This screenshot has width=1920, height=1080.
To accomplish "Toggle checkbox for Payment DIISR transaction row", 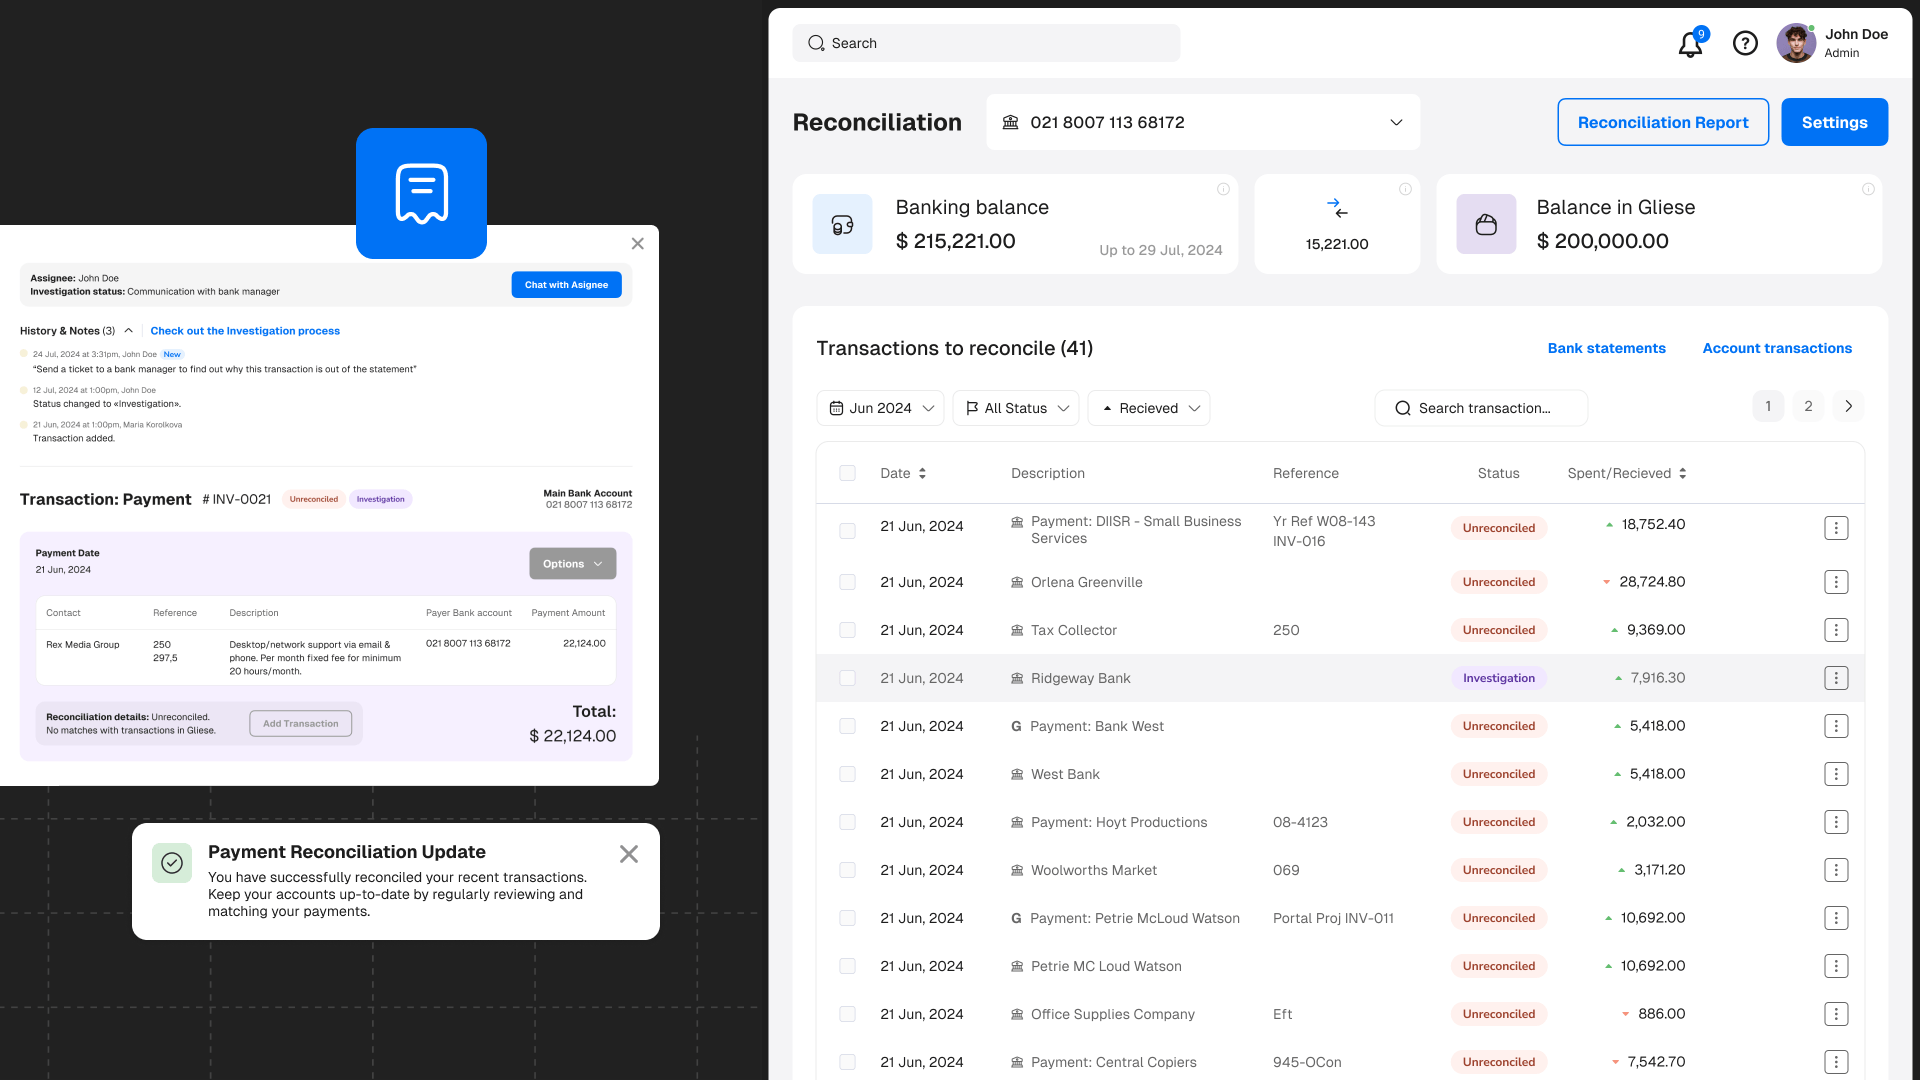I will tap(847, 527).
